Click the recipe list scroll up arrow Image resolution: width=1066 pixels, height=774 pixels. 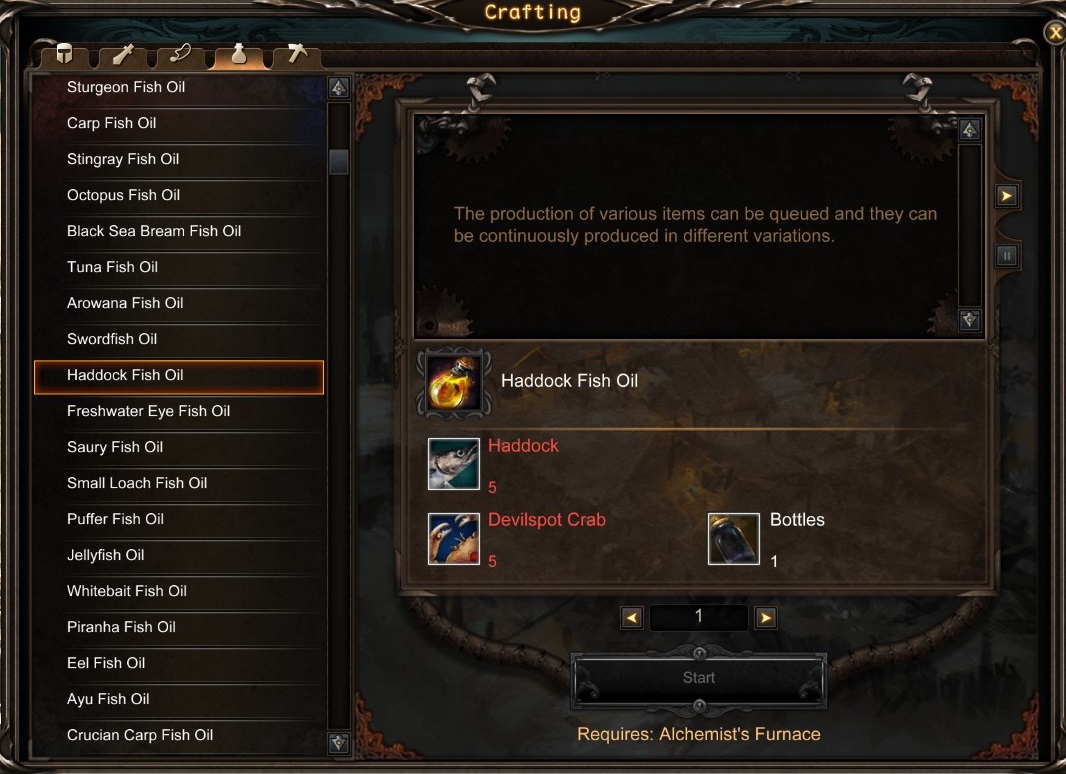[339, 87]
